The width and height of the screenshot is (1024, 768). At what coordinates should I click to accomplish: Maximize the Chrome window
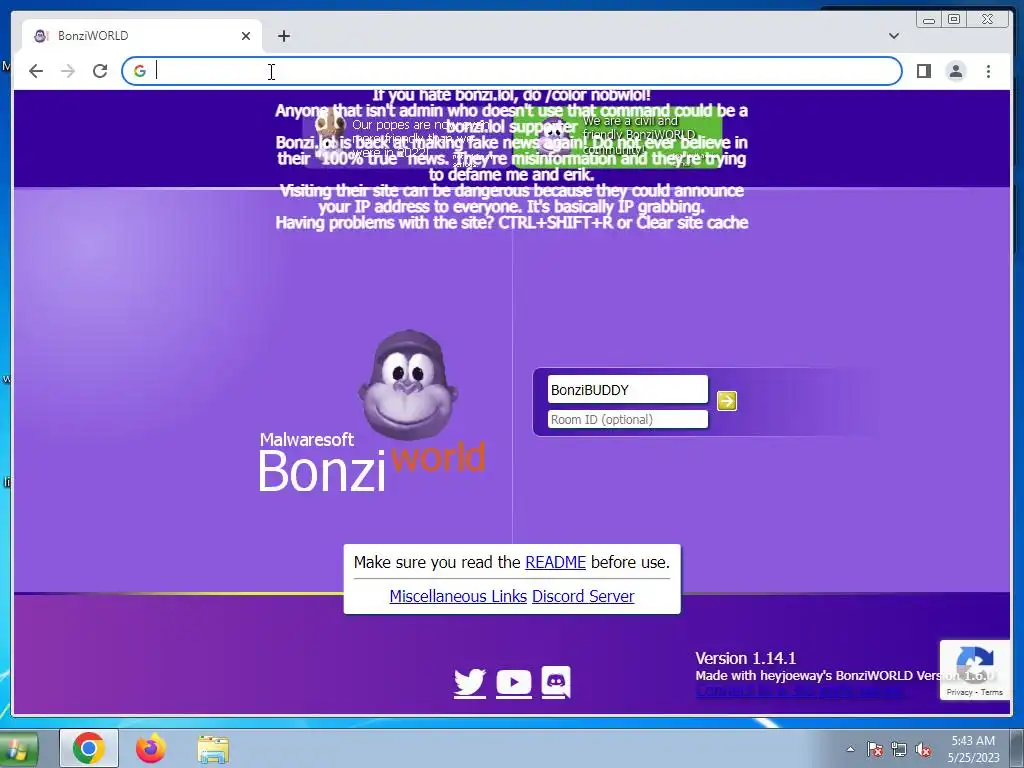(x=954, y=20)
